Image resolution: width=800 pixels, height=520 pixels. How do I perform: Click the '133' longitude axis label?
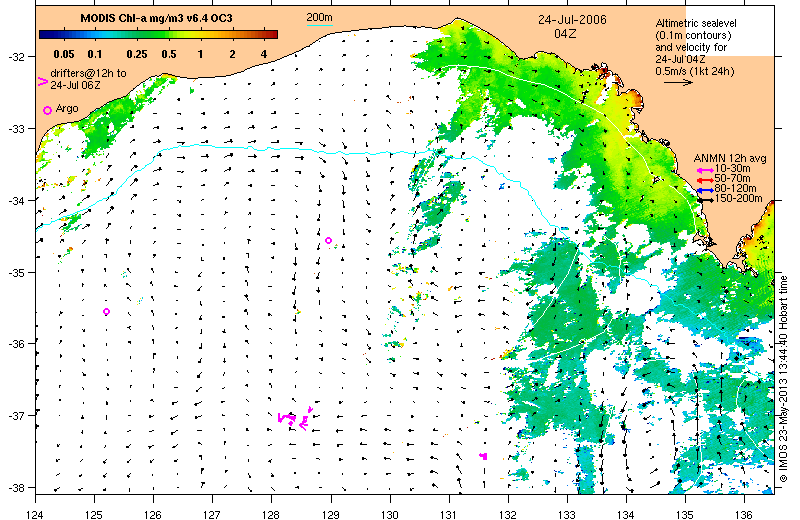pos(567,514)
